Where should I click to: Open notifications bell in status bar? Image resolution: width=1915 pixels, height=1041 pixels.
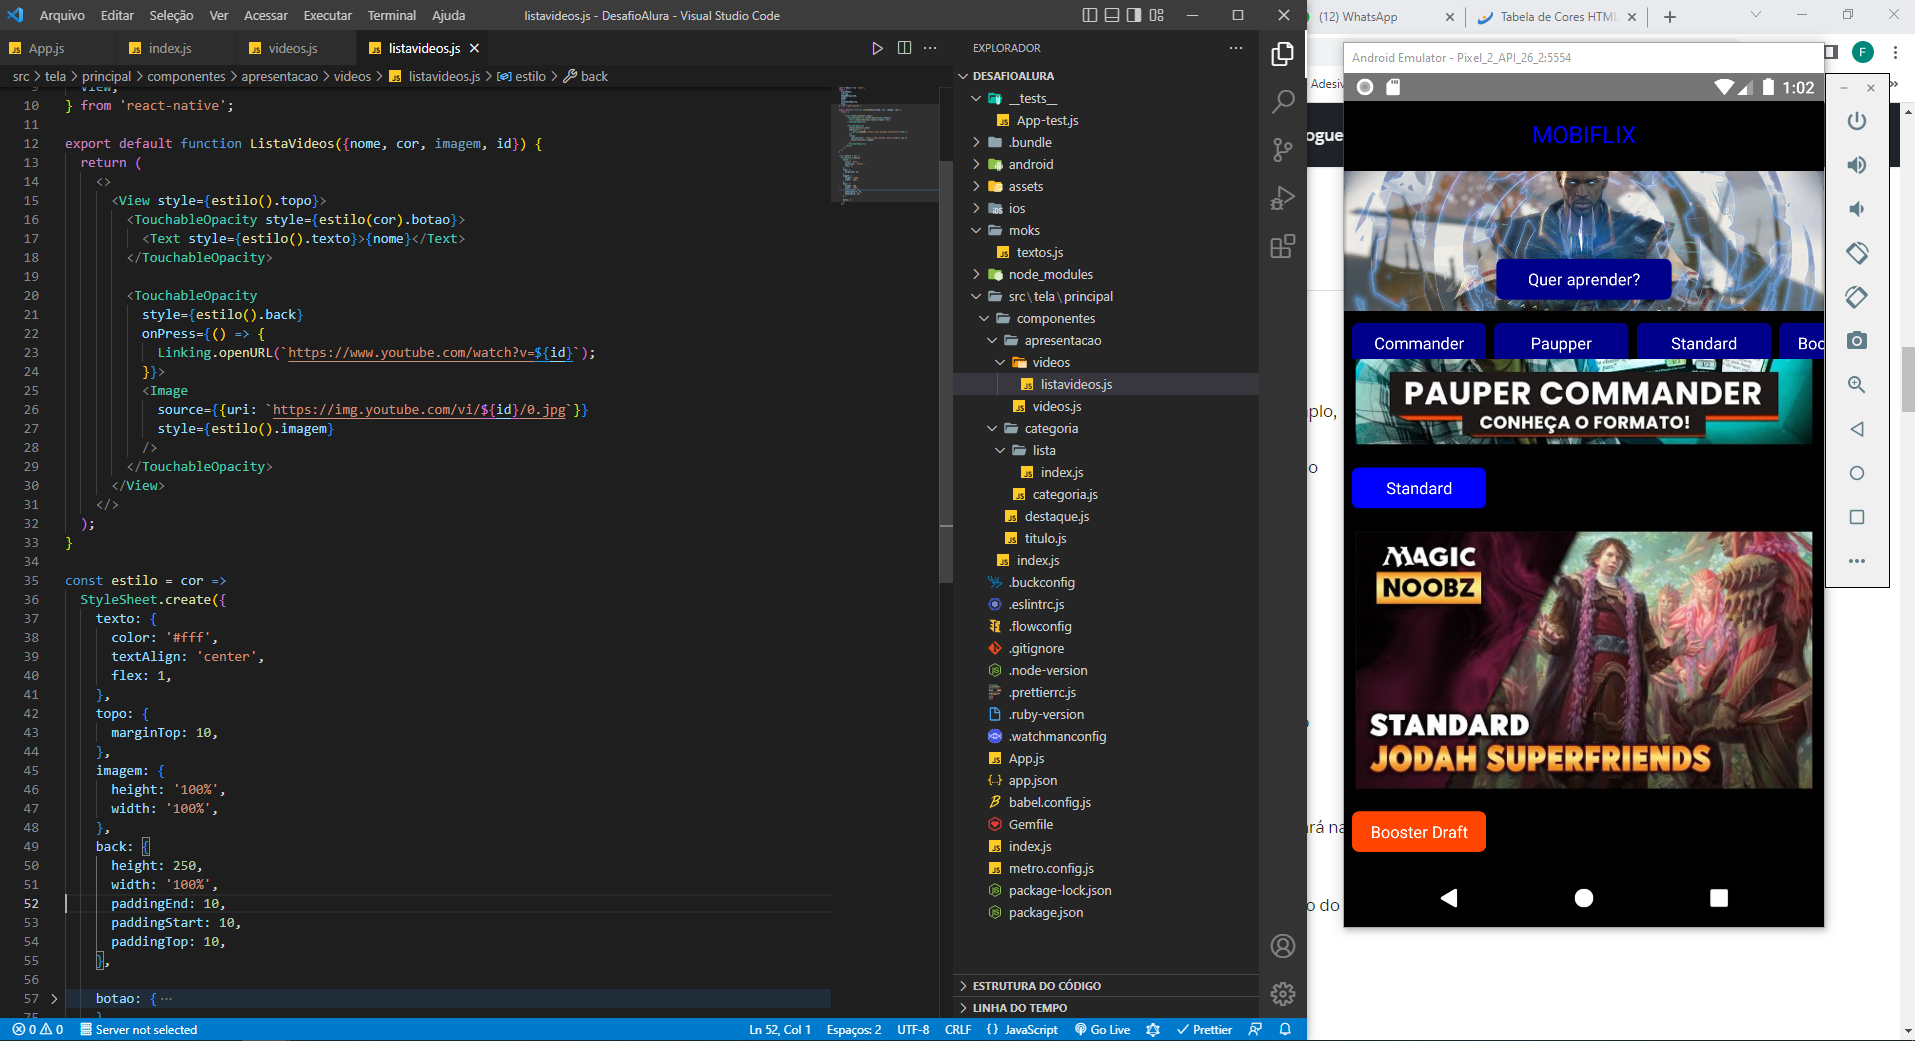pos(1286,1029)
